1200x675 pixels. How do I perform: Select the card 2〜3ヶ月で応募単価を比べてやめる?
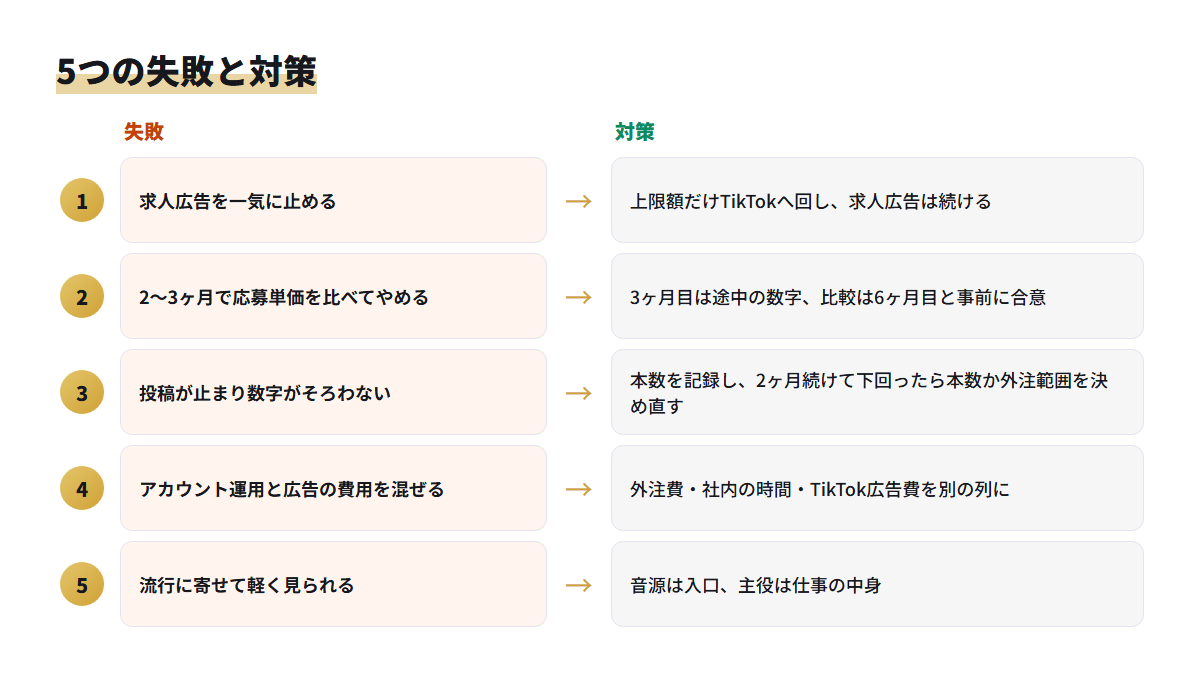pos(333,296)
